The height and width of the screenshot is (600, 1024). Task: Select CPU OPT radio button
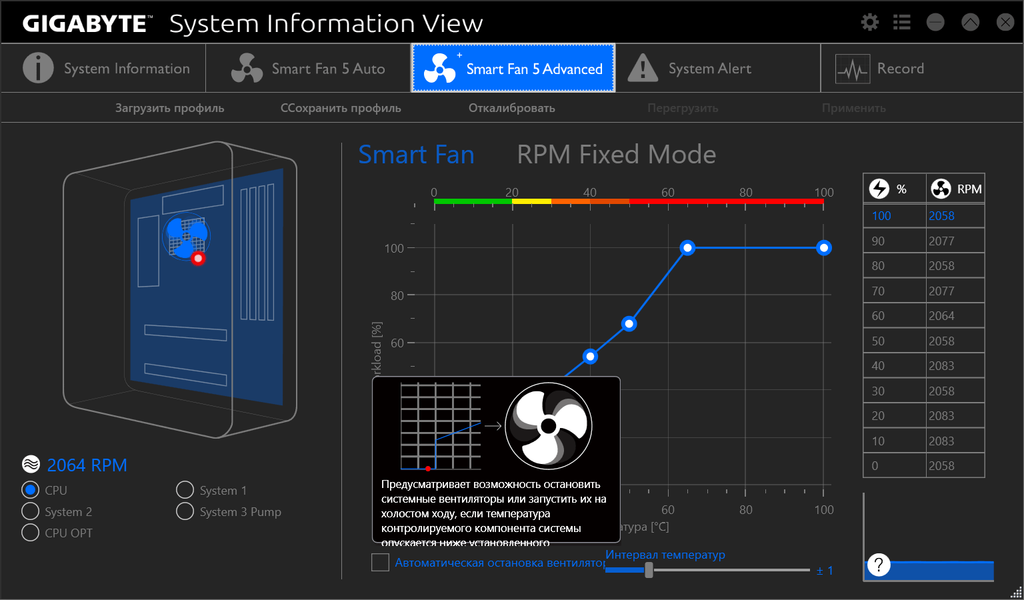tap(30, 533)
